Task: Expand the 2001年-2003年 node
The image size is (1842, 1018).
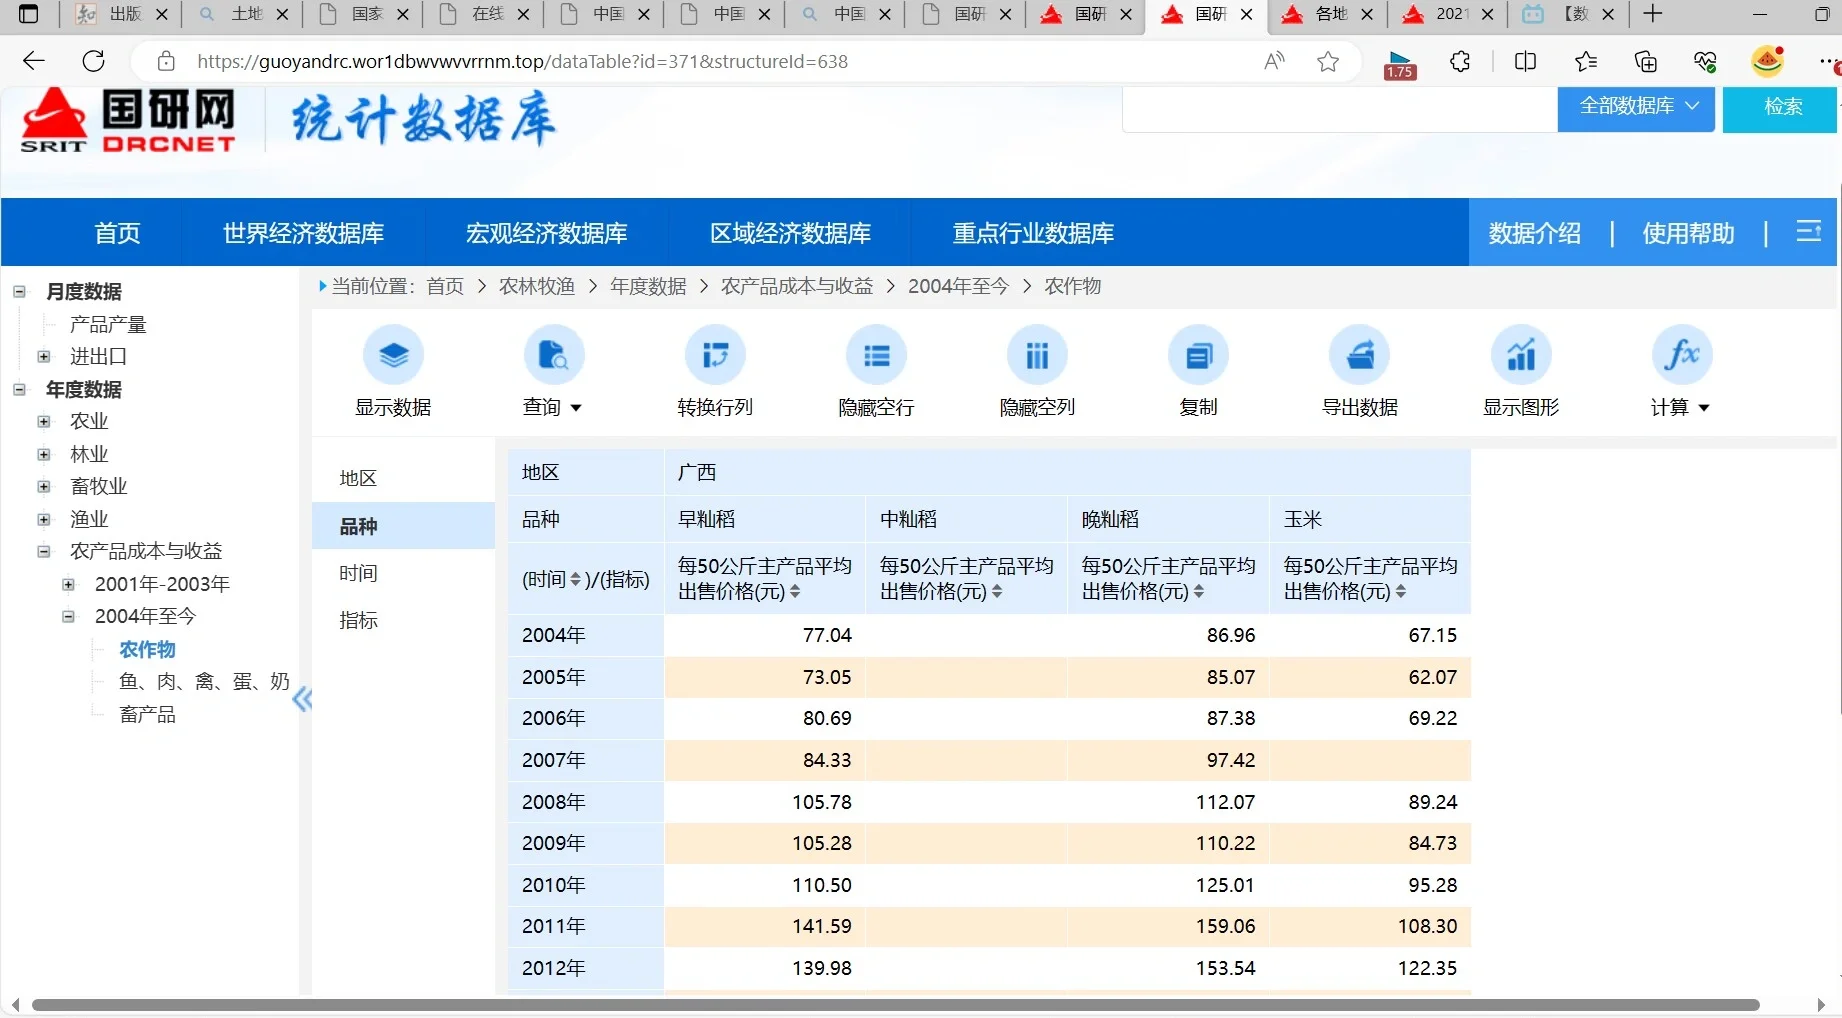Action: point(68,584)
